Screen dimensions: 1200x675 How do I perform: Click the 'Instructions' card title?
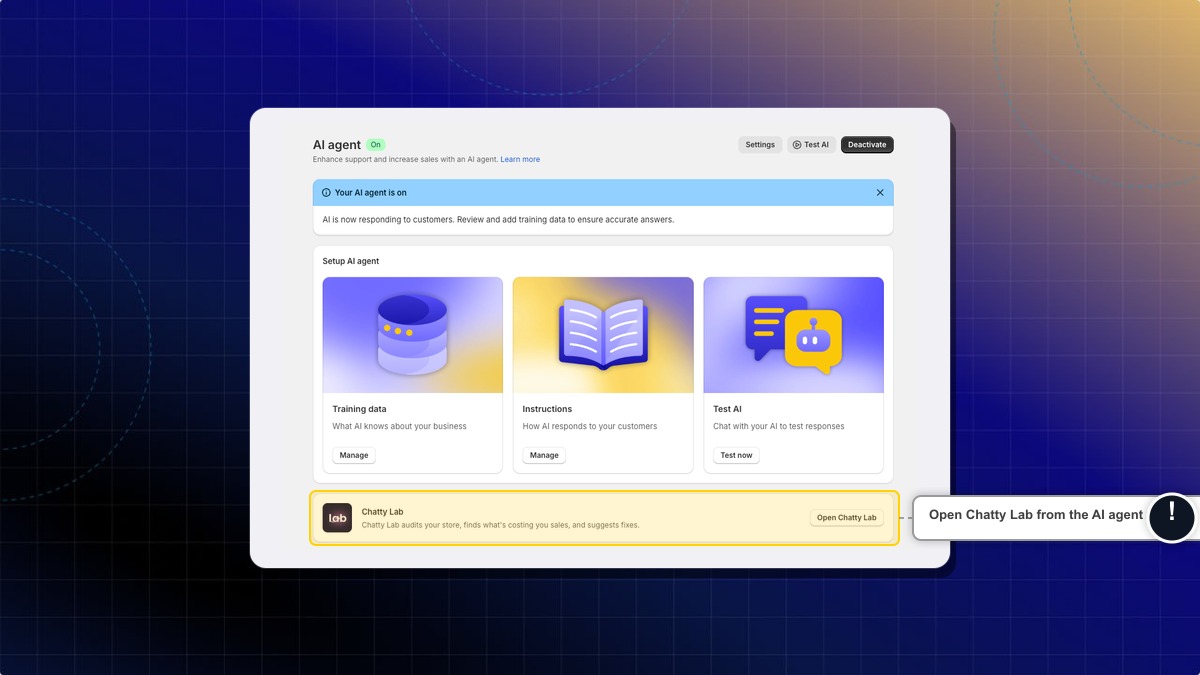coord(547,409)
